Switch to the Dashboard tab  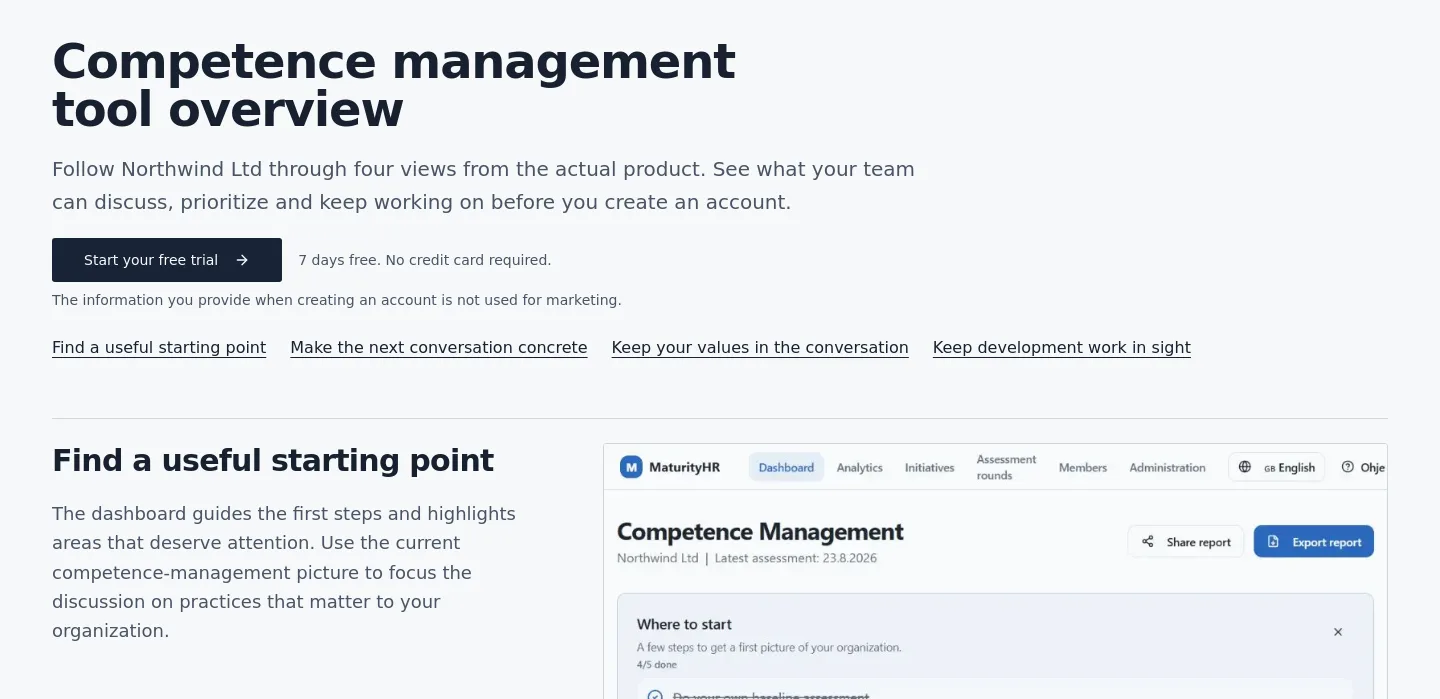click(786, 467)
